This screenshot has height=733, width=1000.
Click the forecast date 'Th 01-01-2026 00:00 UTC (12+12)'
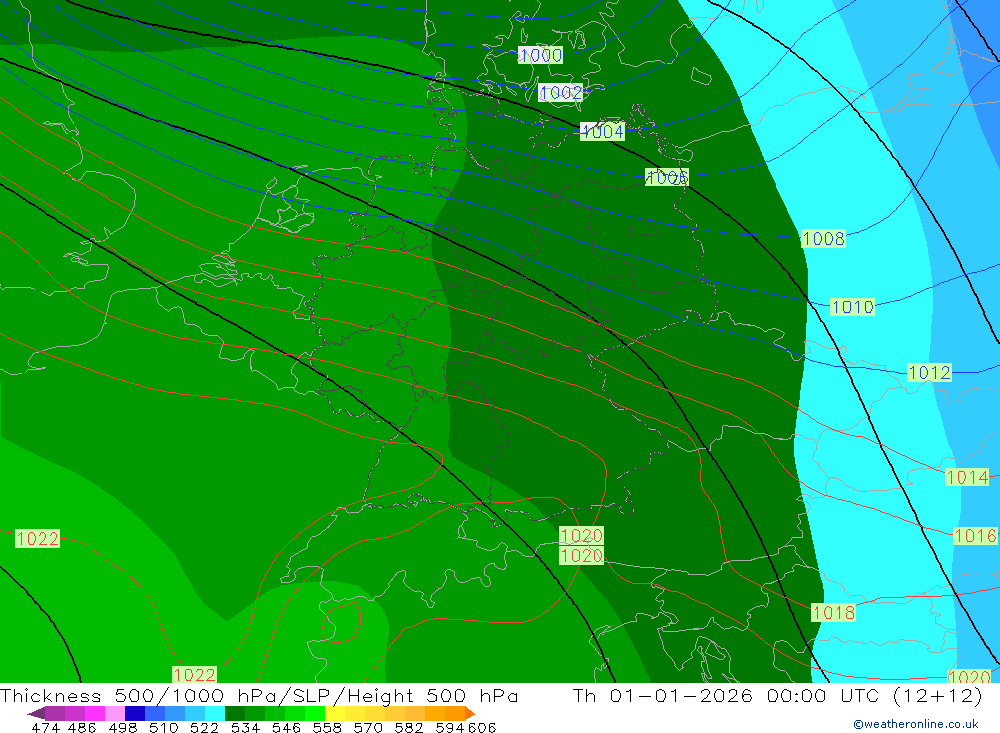click(x=777, y=695)
